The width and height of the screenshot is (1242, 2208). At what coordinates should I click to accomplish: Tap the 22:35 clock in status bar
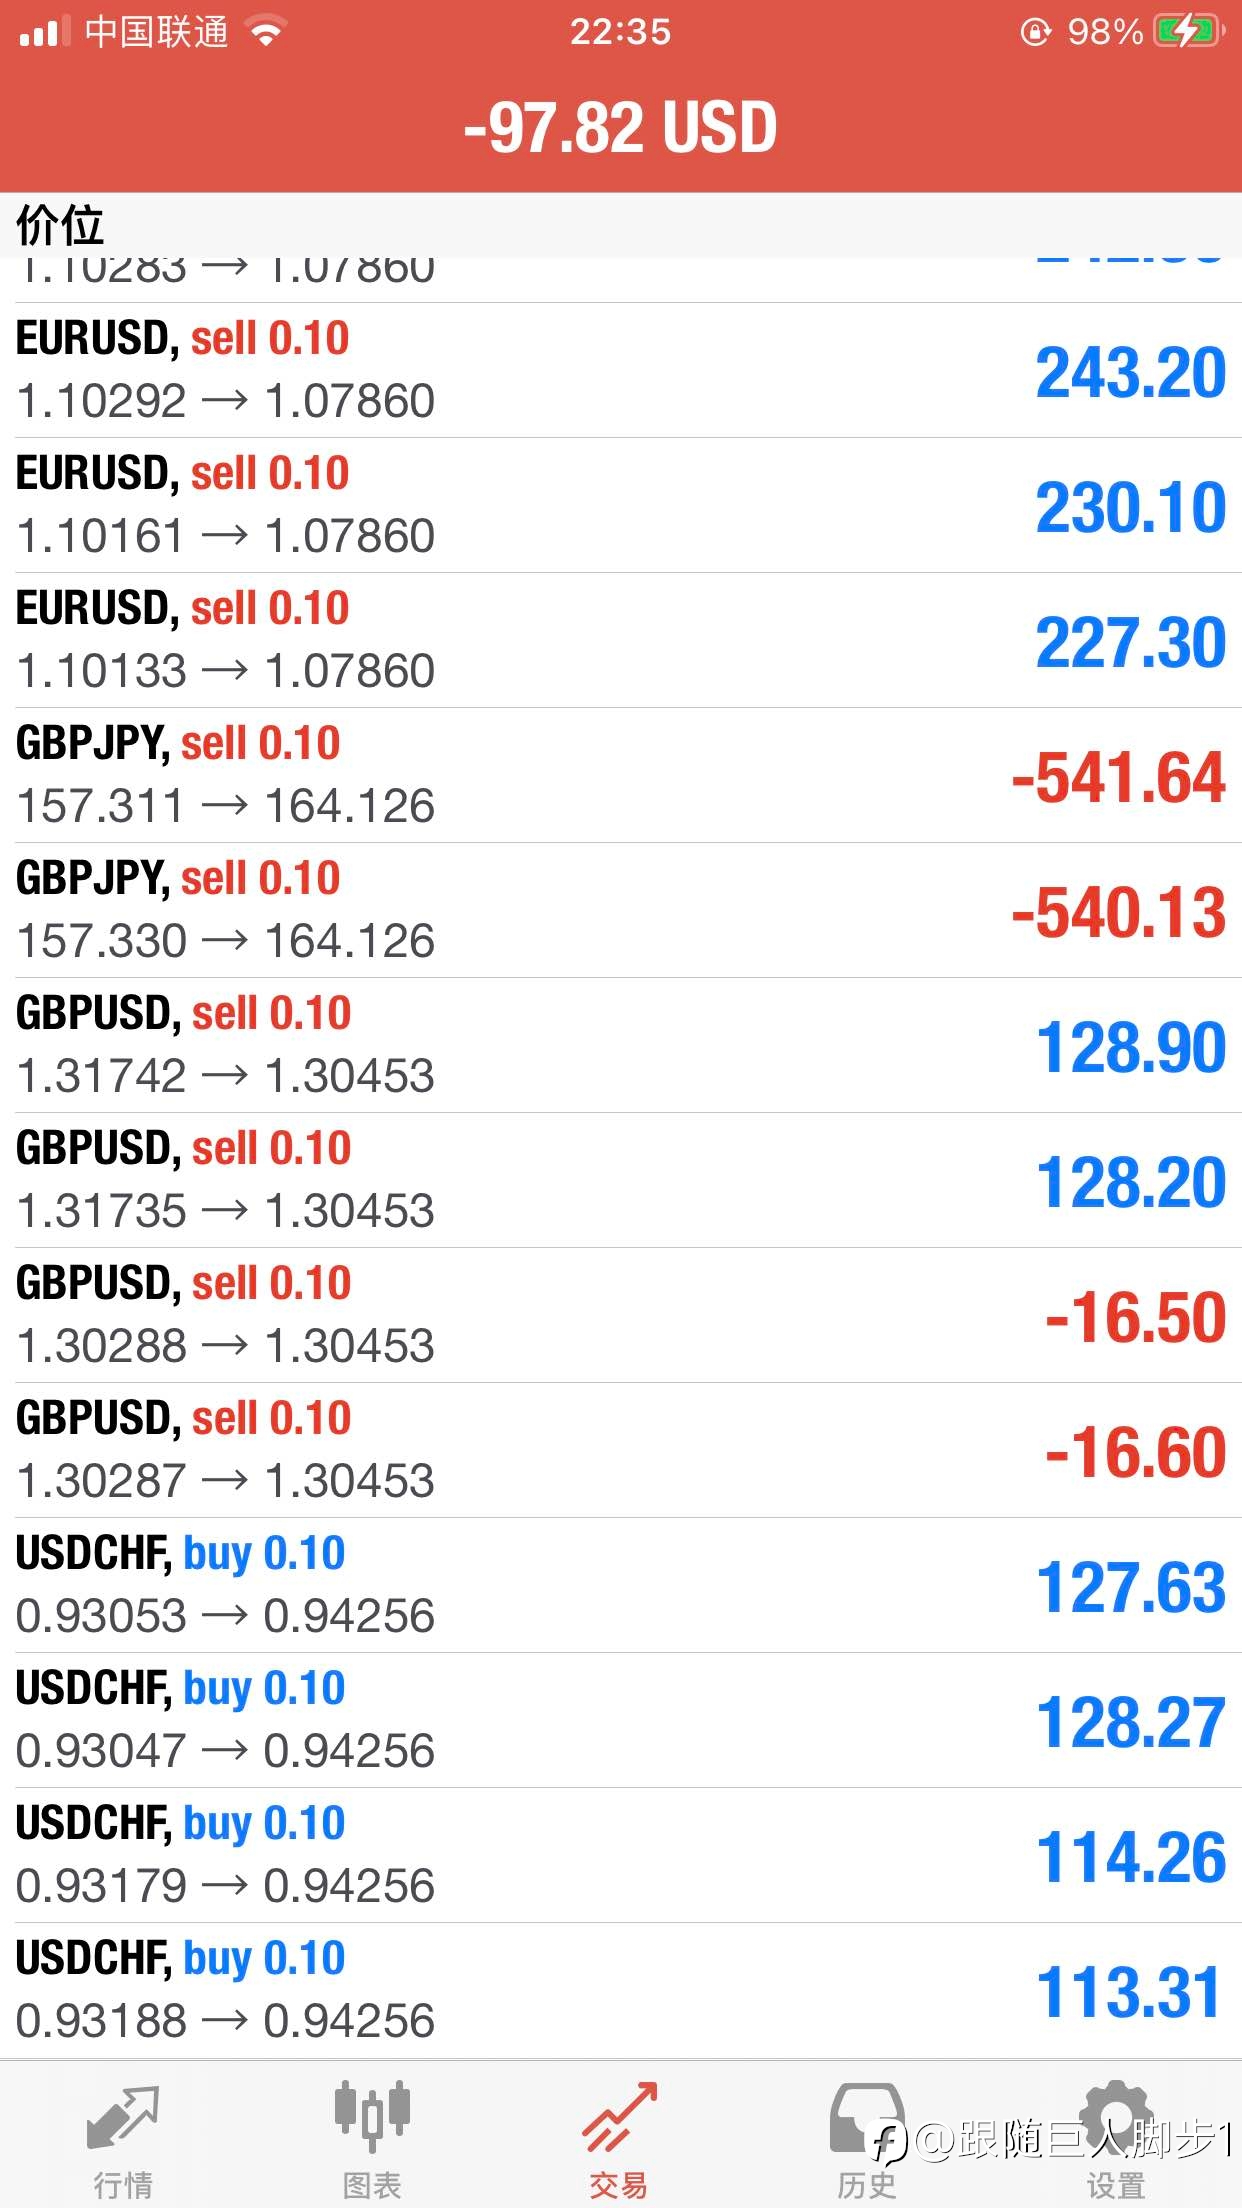pos(620,32)
